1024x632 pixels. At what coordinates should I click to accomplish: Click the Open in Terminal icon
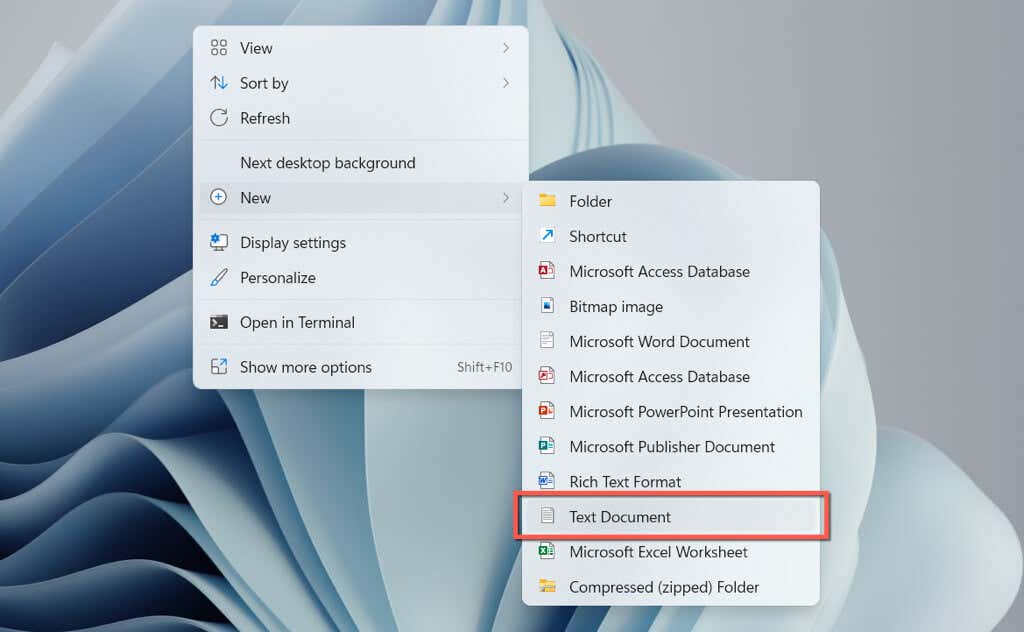[219, 323]
